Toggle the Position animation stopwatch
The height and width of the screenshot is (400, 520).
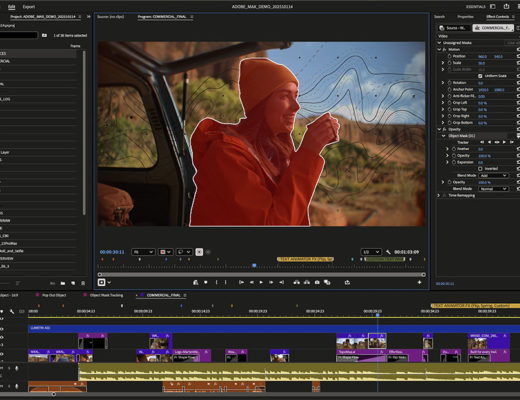(450, 56)
